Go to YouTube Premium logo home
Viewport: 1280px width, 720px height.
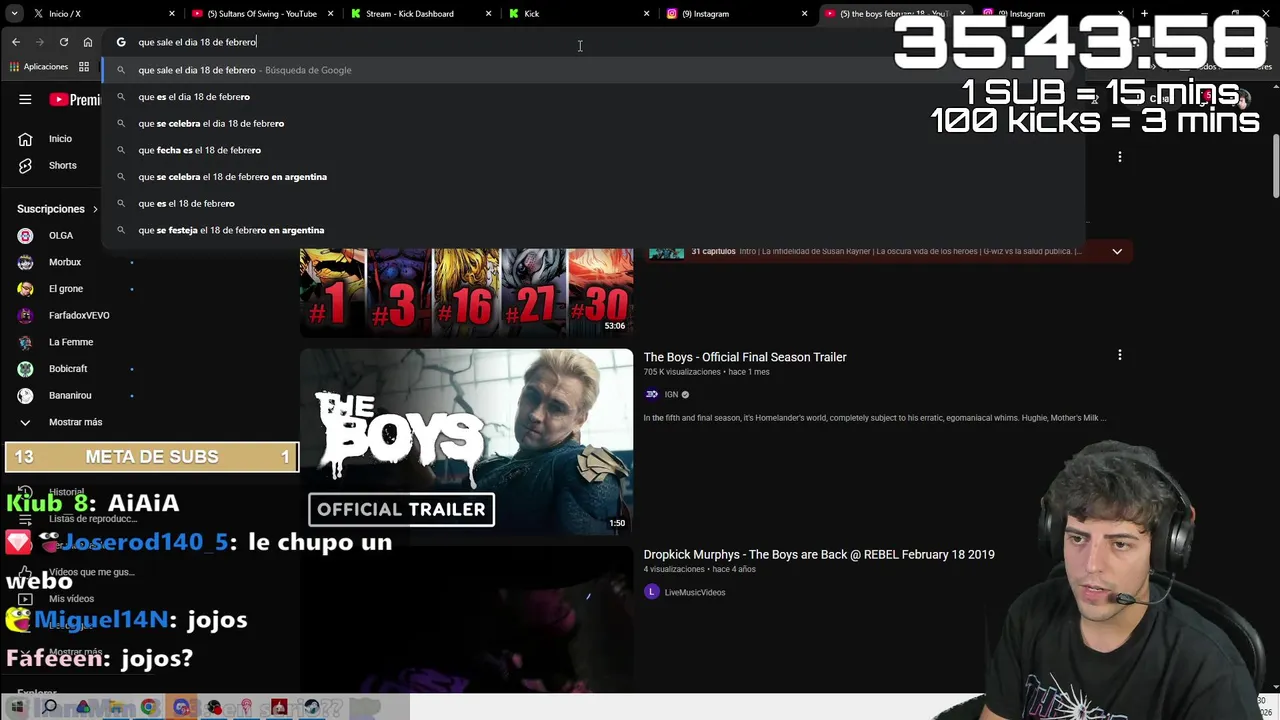(x=75, y=100)
